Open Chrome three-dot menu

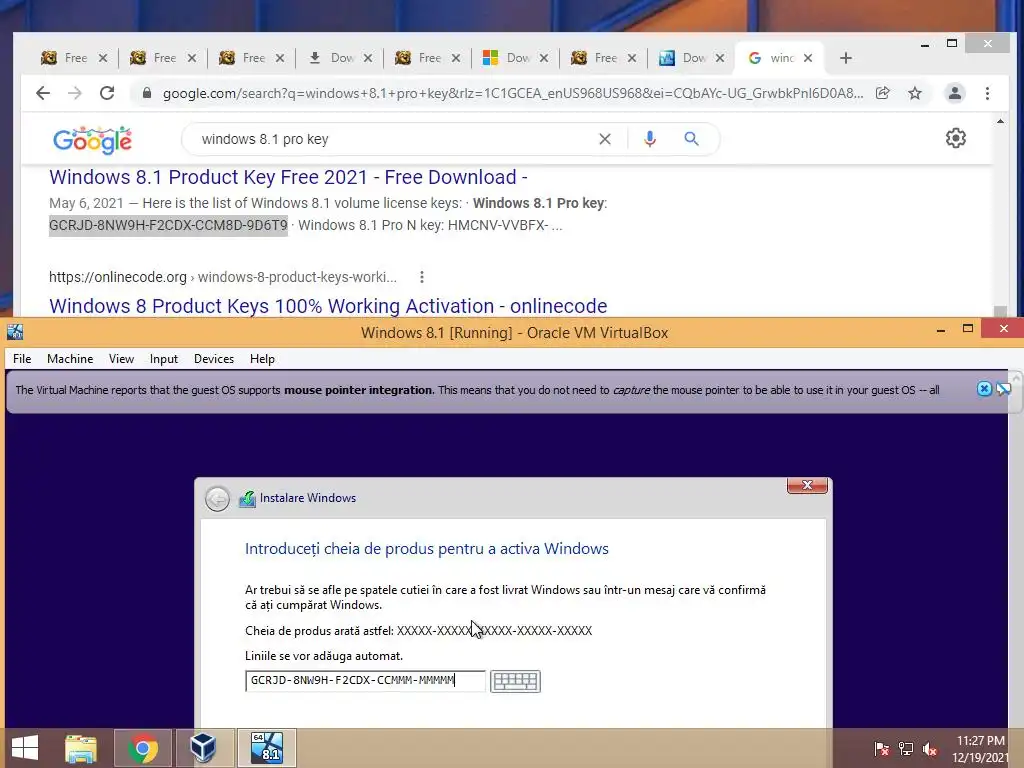[987, 93]
